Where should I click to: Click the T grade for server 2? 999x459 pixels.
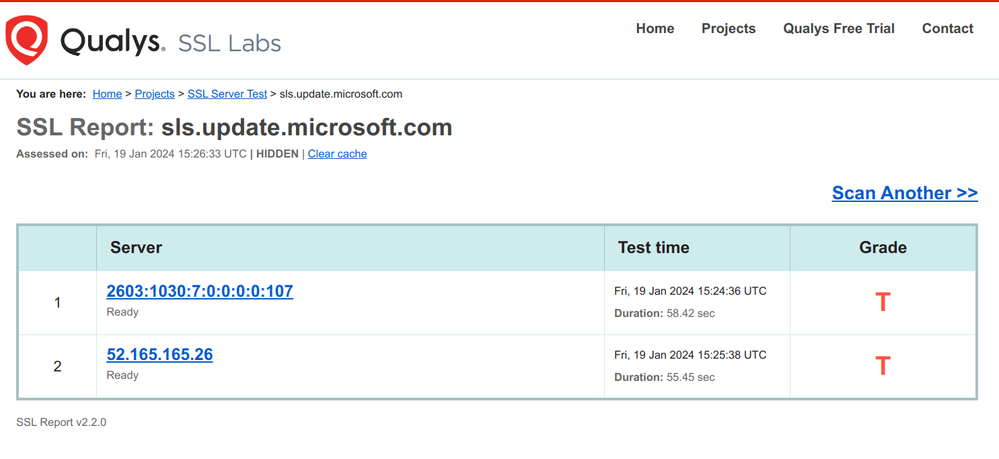[x=882, y=366]
